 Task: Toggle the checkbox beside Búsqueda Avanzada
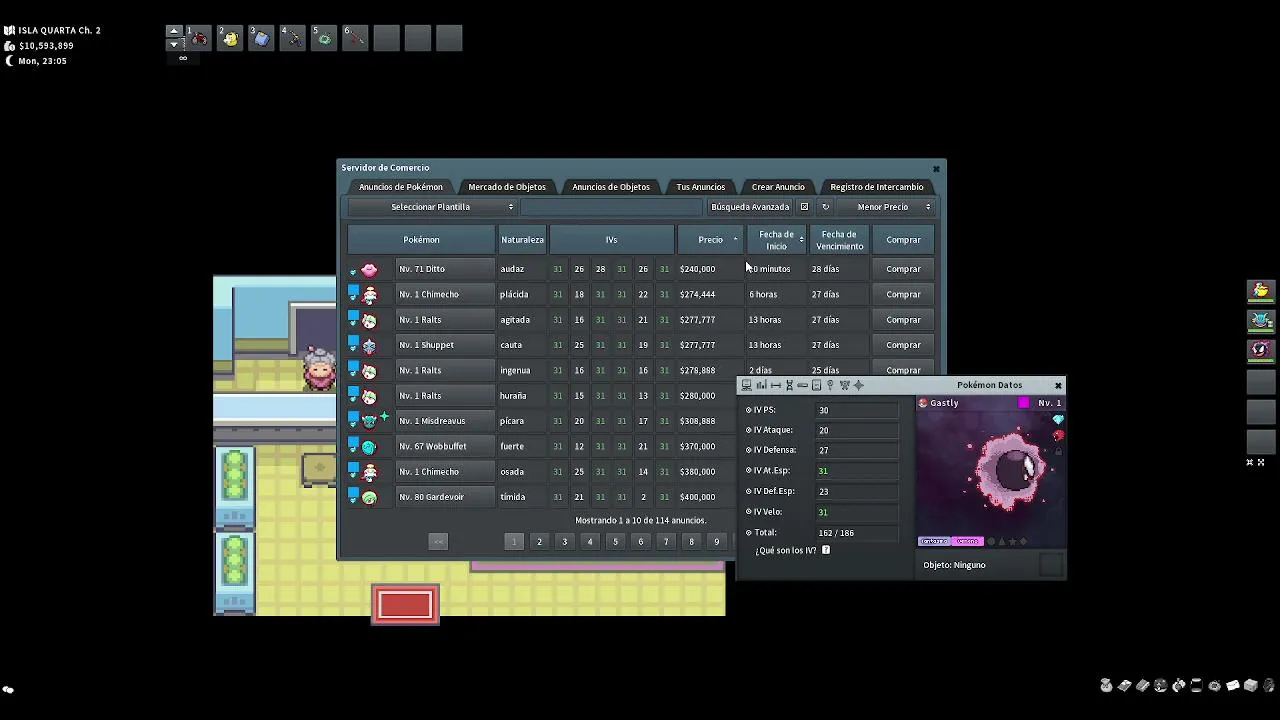point(804,207)
